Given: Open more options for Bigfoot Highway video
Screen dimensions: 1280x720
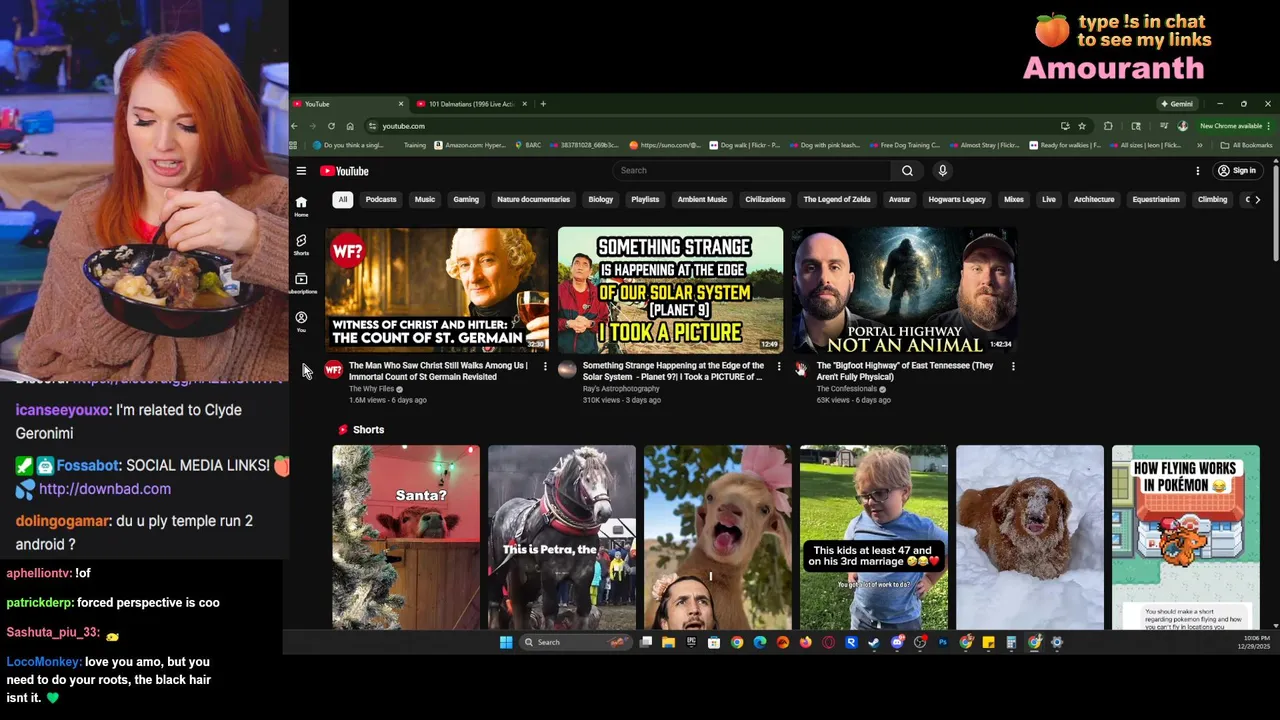Looking at the screenshot, I should click(1013, 367).
